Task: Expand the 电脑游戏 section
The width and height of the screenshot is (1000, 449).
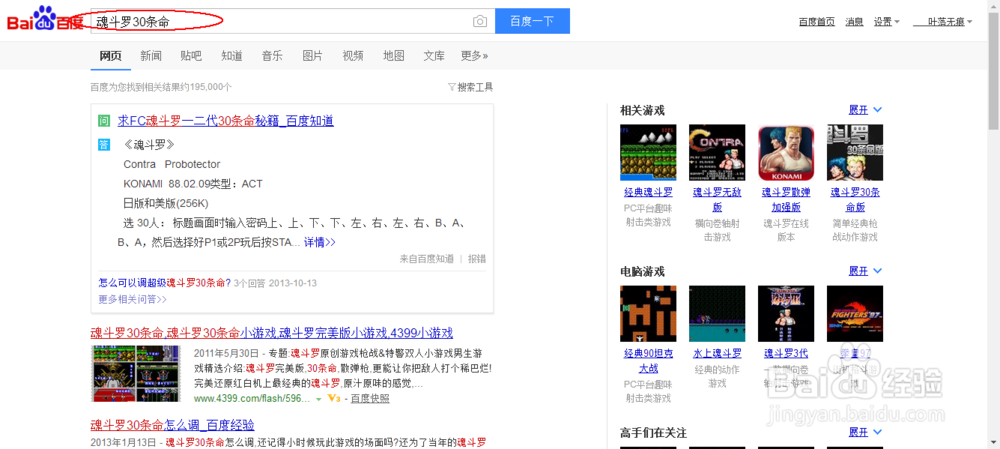Action: (x=865, y=271)
